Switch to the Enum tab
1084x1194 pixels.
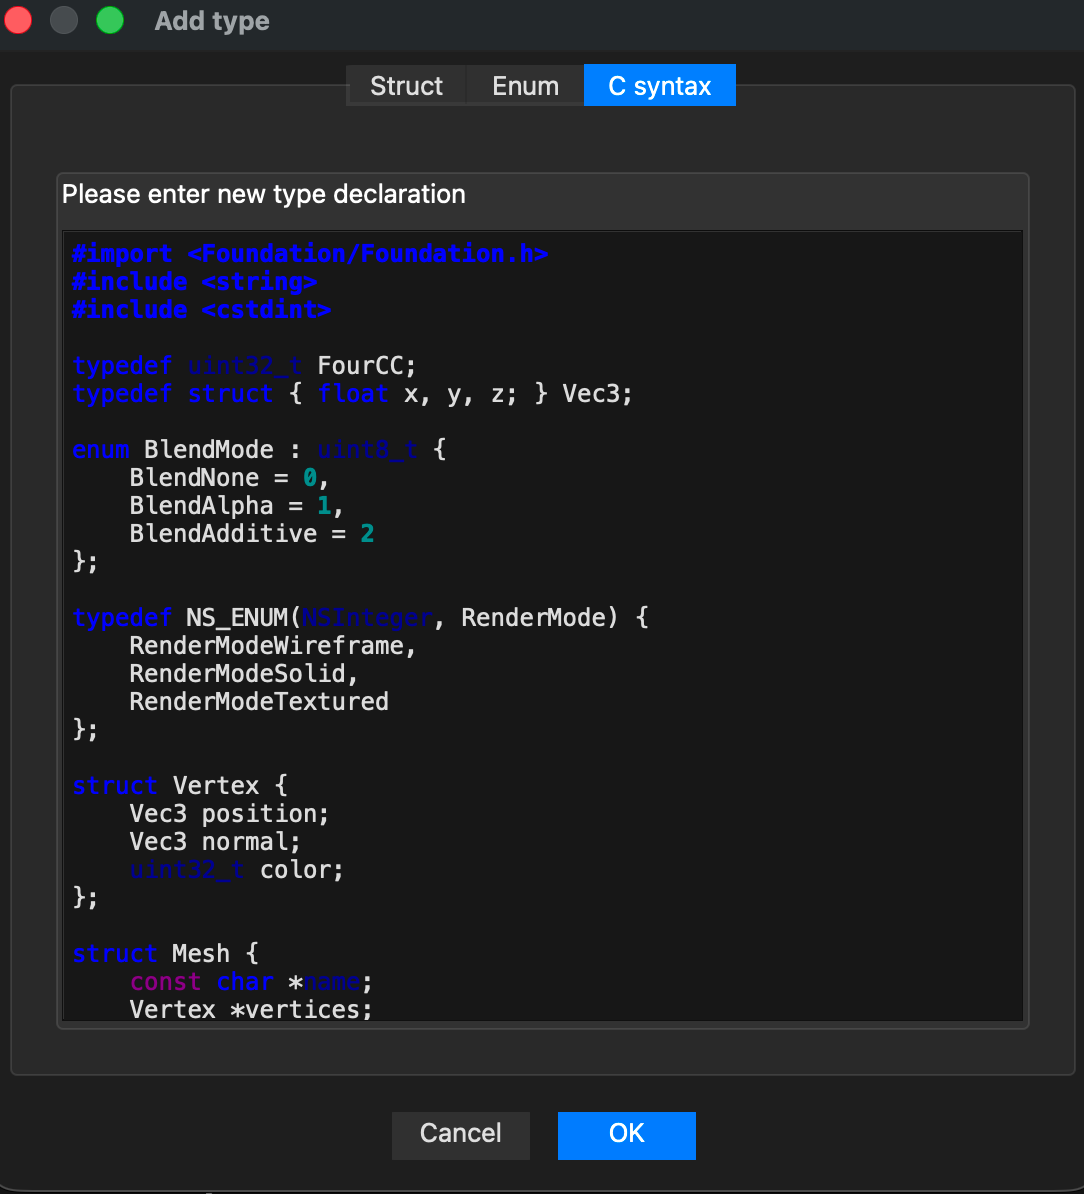pyautogui.click(x=525, y=86)
